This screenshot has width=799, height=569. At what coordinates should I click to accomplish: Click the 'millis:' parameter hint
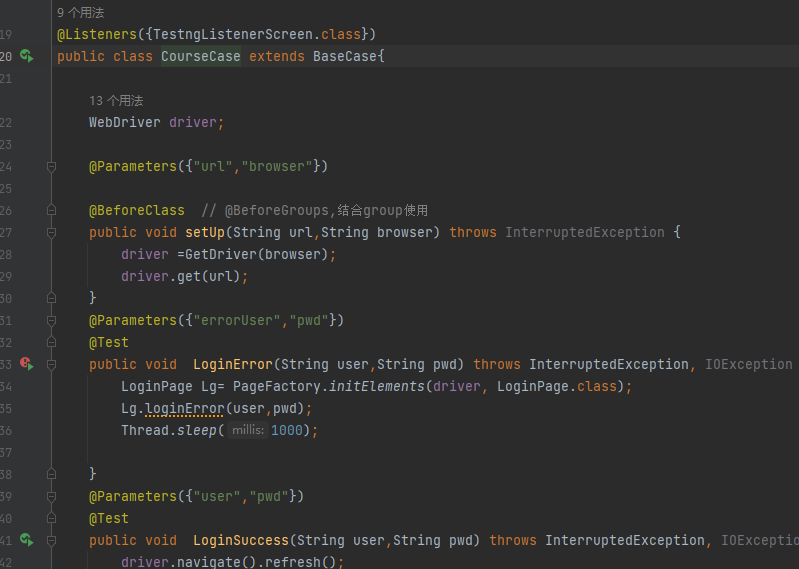pyautogui.click(x=248, y=430)
